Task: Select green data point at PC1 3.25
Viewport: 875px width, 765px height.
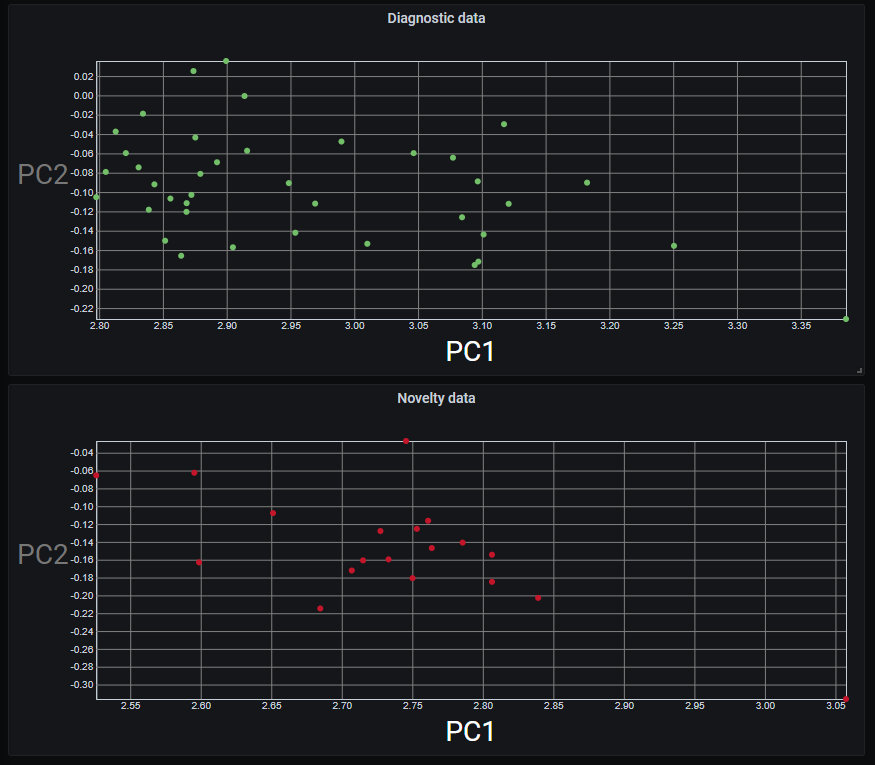Action: click(674, 246)
